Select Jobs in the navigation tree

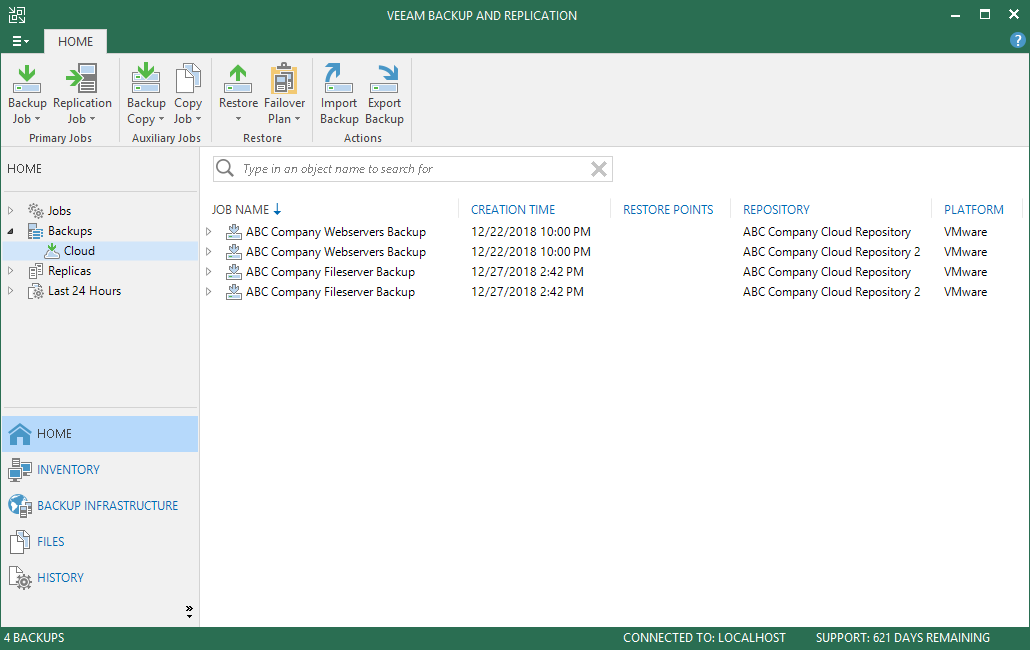(59, 211)
